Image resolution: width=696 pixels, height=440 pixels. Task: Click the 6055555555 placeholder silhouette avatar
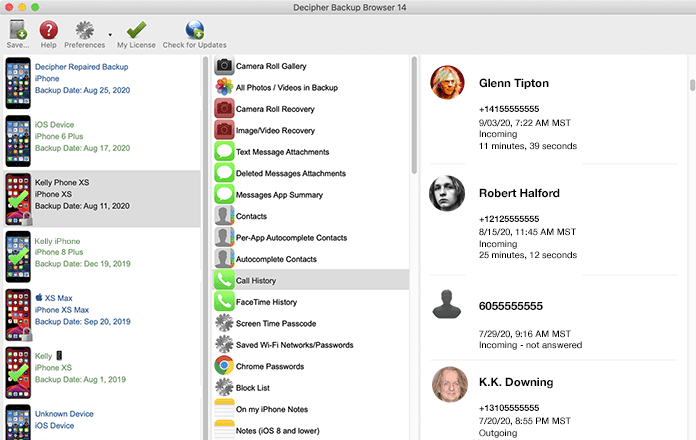[447, 305]
